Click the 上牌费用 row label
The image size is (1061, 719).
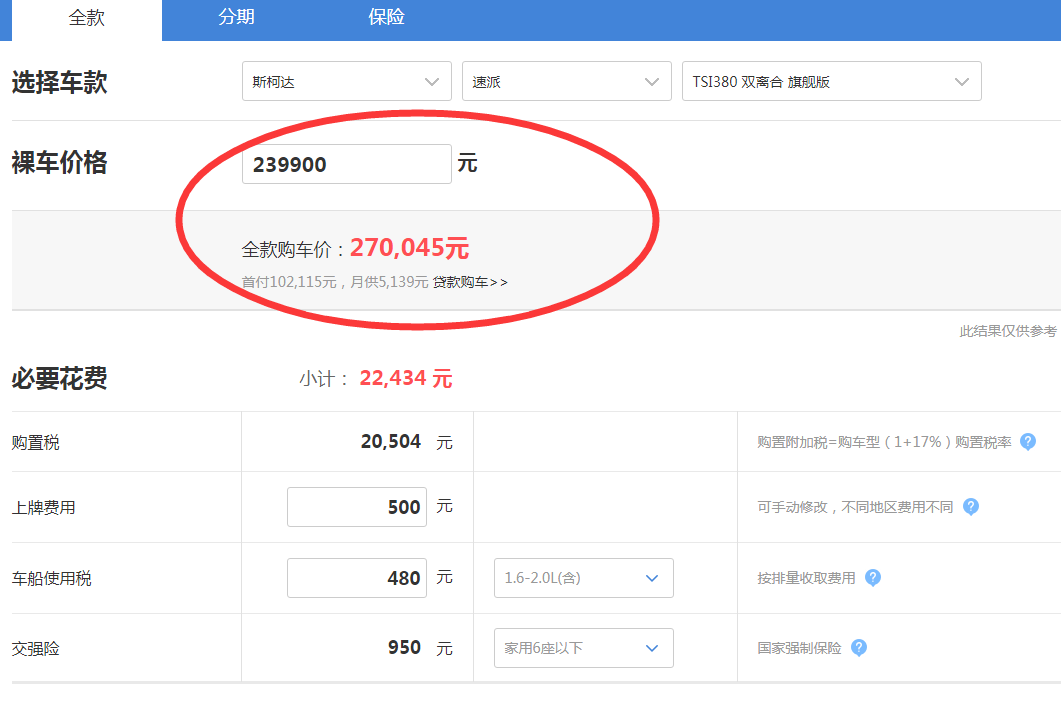[x=43, y=507]
